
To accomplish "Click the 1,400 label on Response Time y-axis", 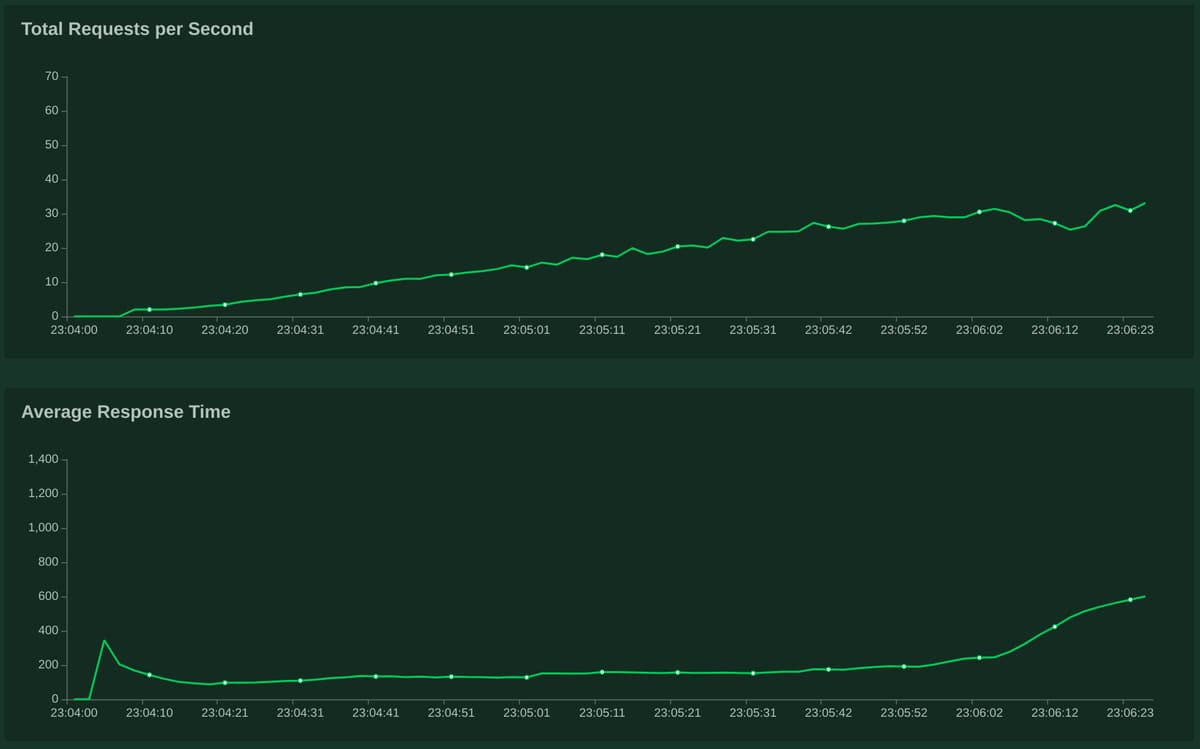I will (44, 460).
